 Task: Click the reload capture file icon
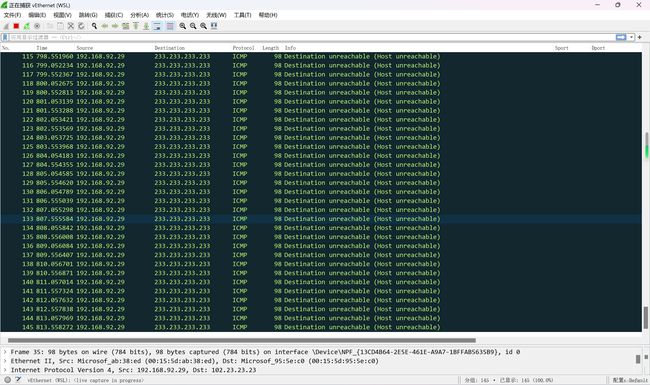point(81,26)
